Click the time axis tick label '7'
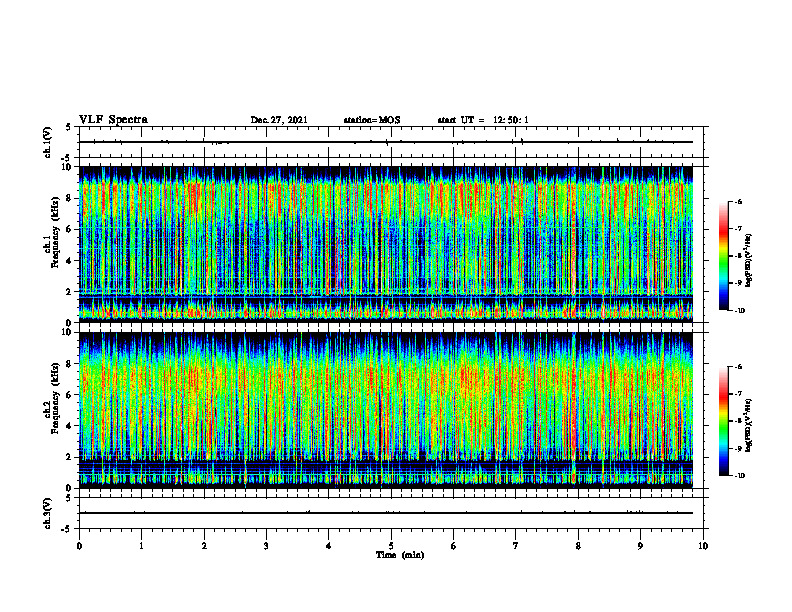This screenshot has width=792, height=612. pos(516,546)
